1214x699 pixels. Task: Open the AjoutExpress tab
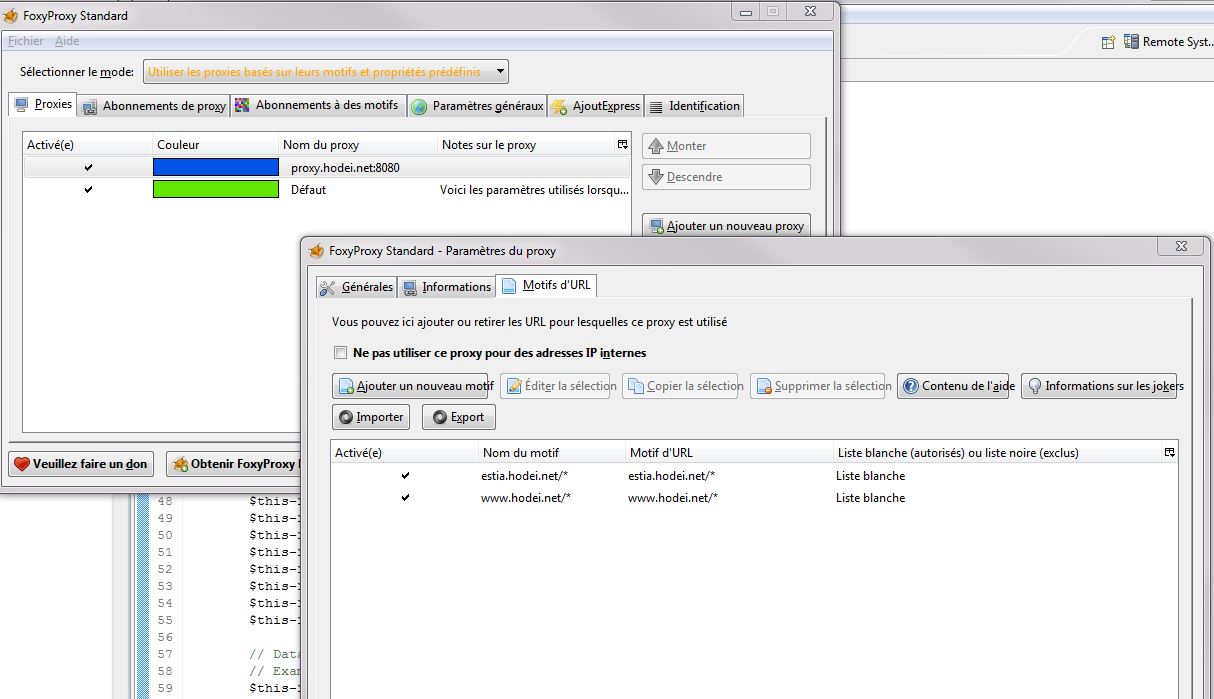[x=595, y=106]
